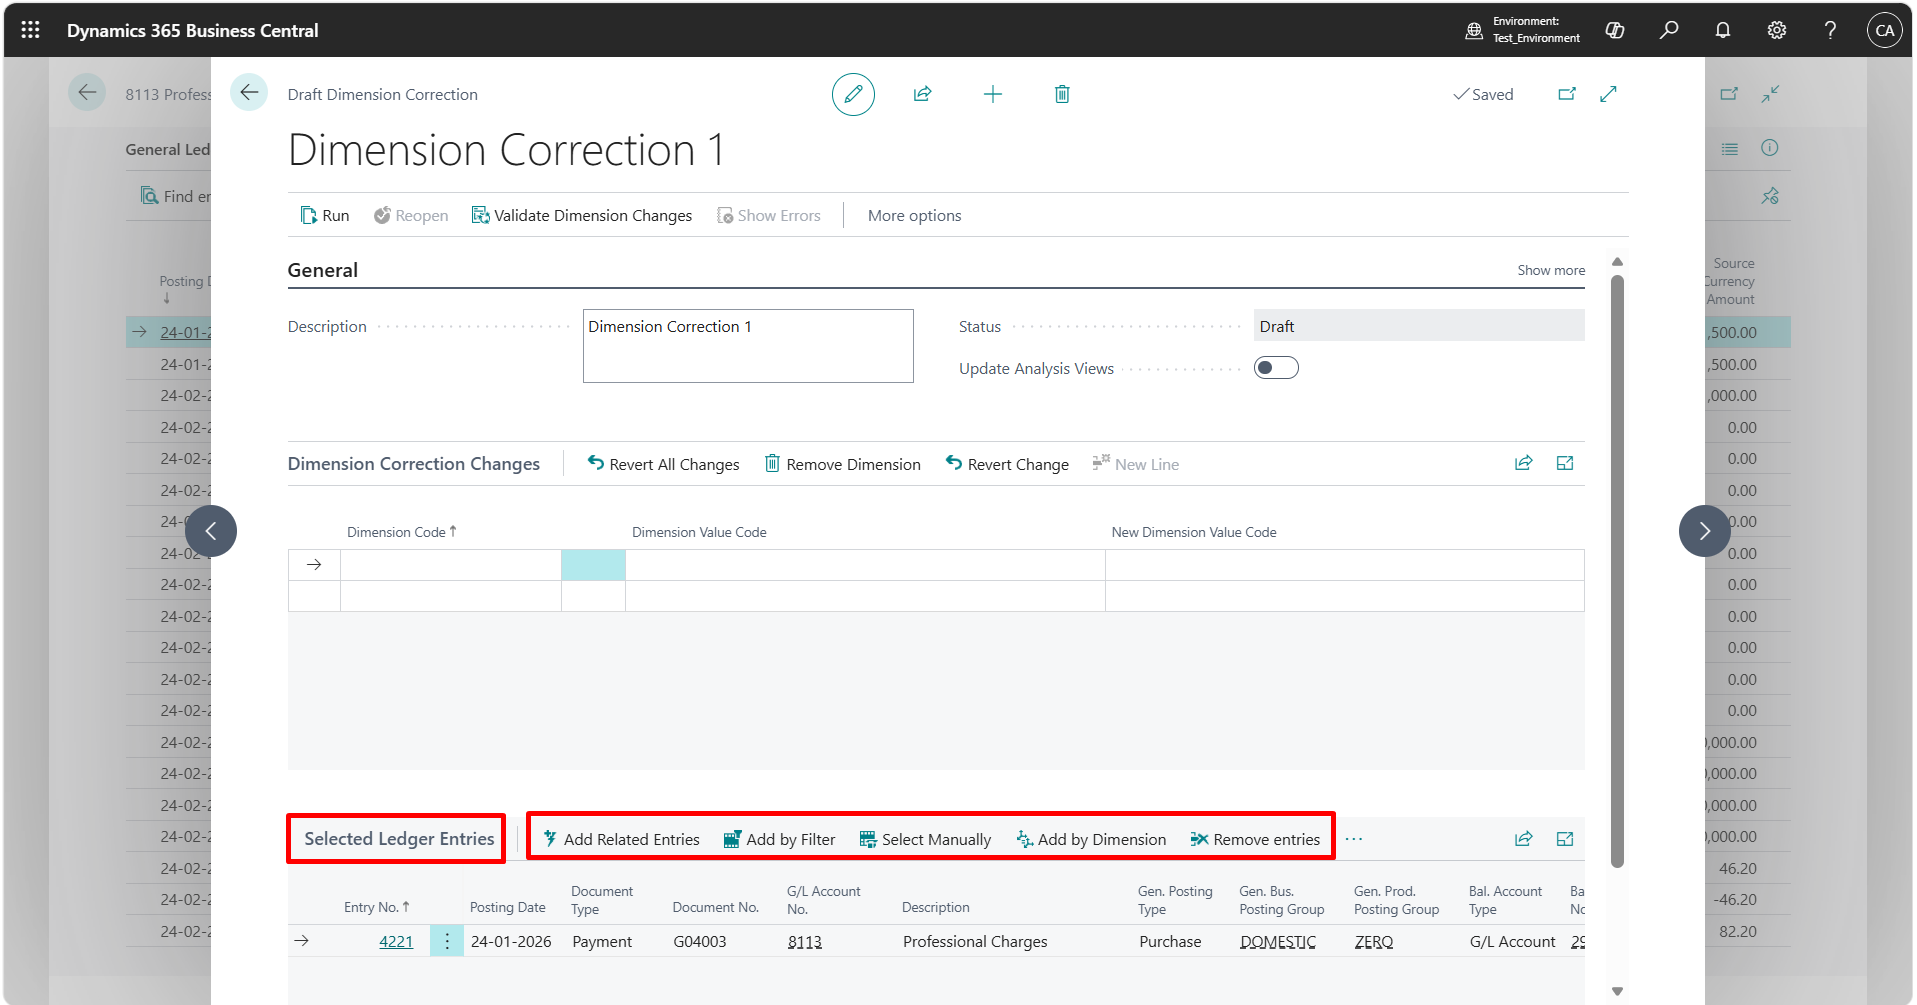The width and height of the screenshot is (1917, 1005).
Task: Click Dimension Value Code column header
Action: point(699,532)
